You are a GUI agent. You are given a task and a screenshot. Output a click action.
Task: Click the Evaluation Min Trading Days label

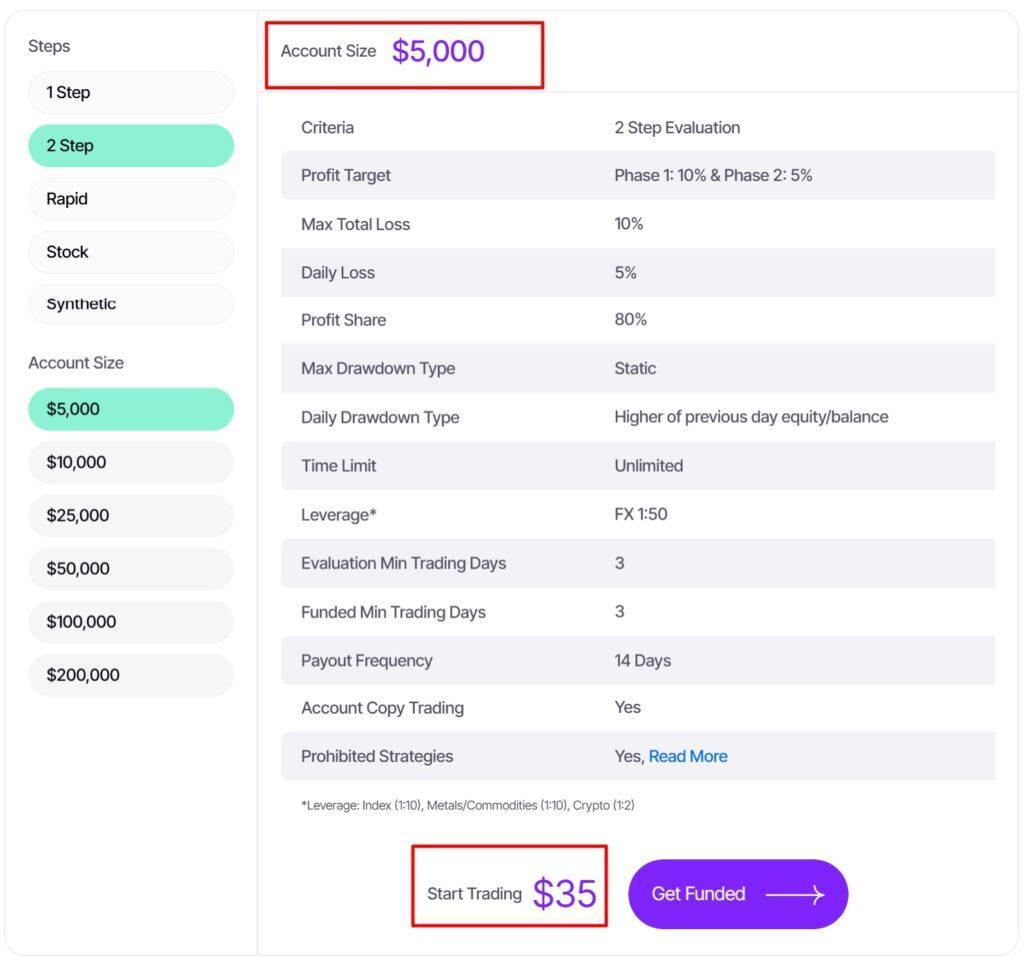click(x=404, y=563)
